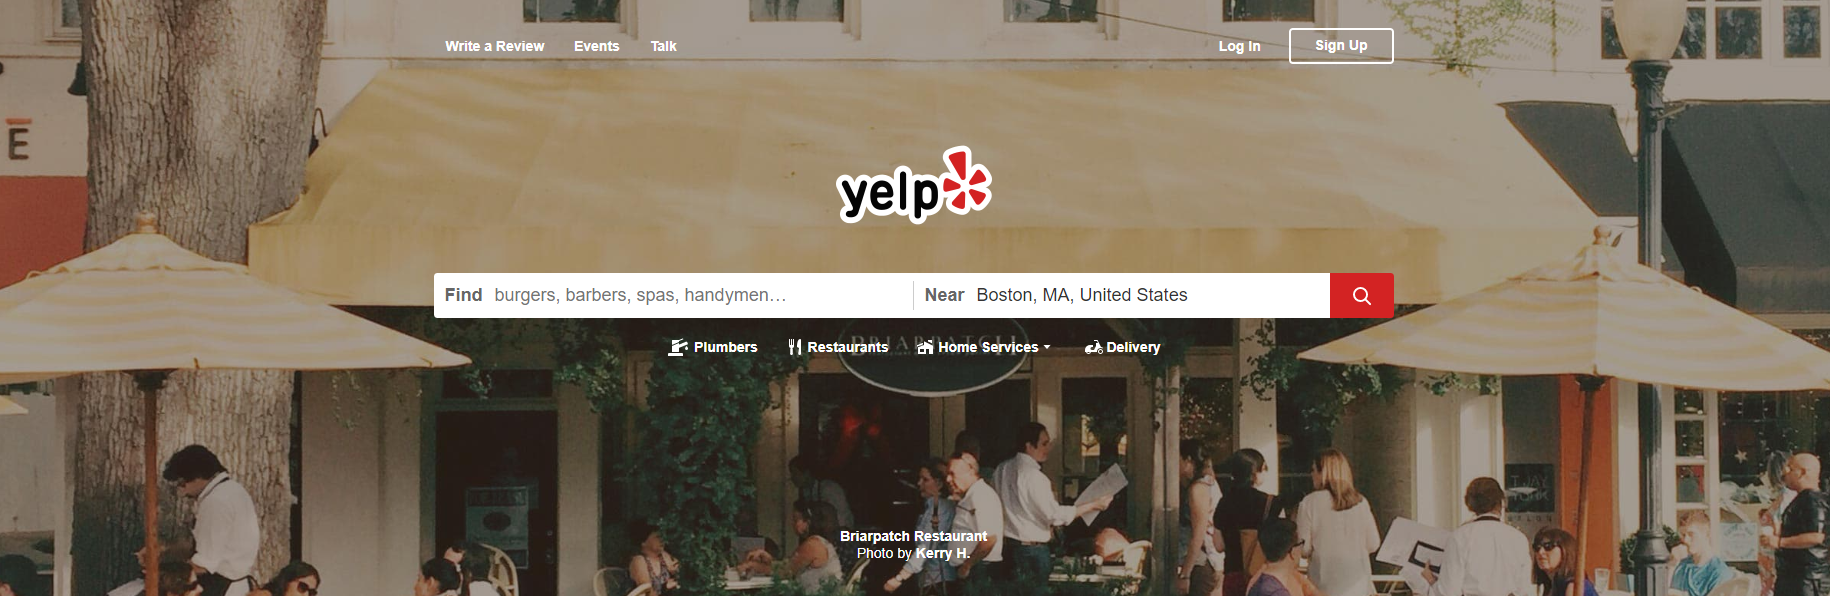Click the red magnifying glass search button
The width and height of the screenshot is (1830, 596).
coord(1361,295)
